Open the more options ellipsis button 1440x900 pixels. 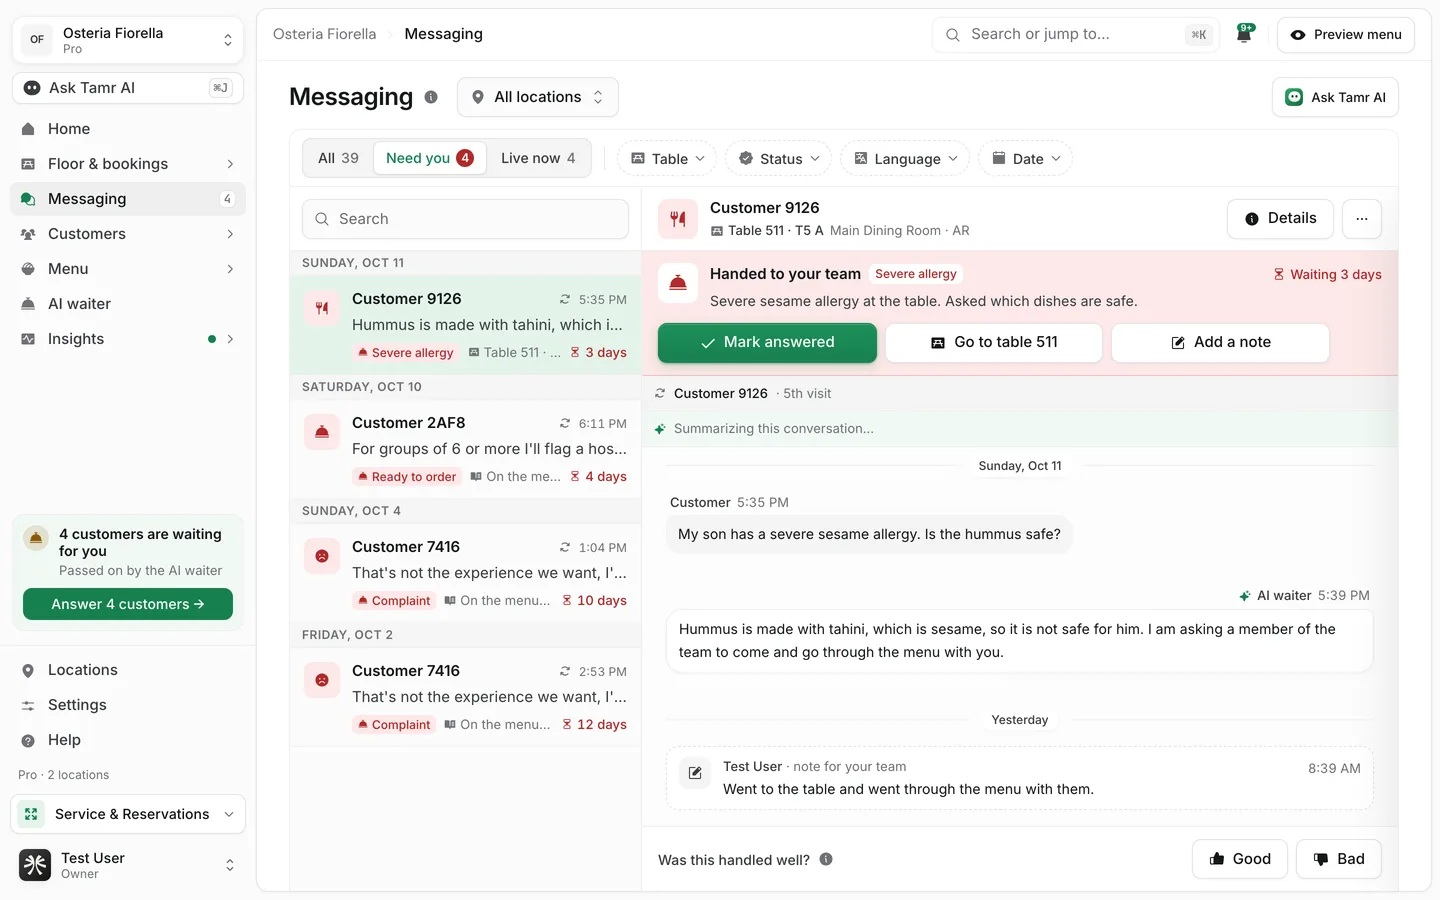[1362, 218]
